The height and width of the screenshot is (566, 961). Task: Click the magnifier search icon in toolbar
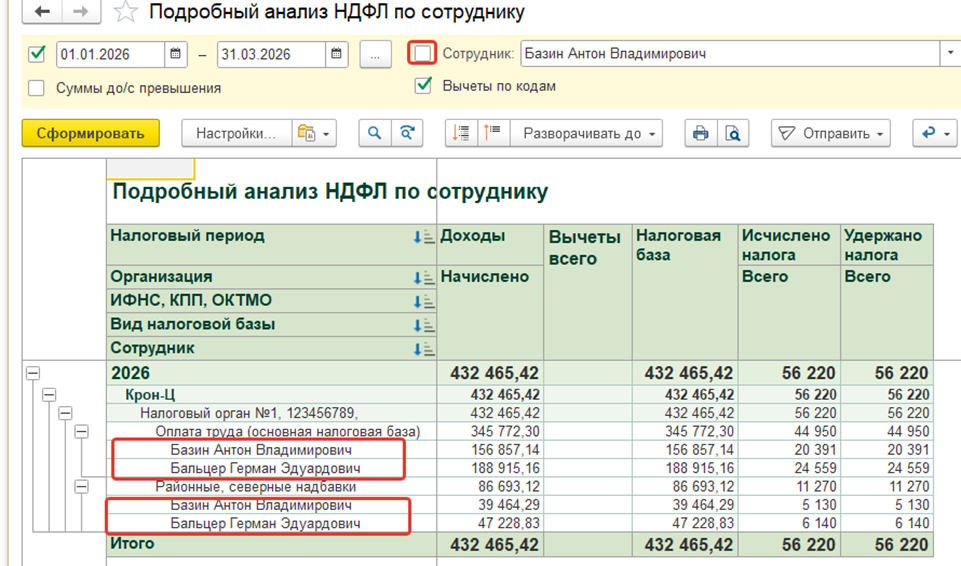(374, 133)
